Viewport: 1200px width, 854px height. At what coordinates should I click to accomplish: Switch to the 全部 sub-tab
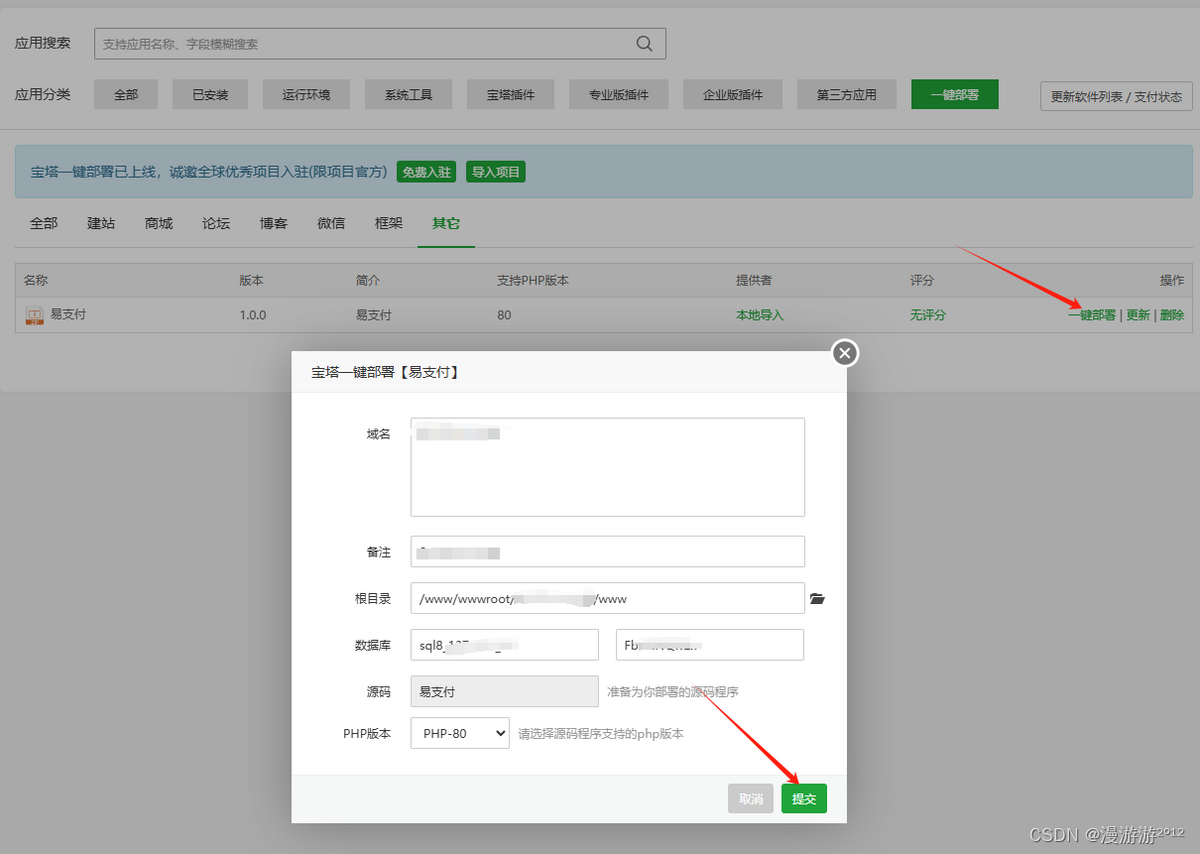click(44, 223)
